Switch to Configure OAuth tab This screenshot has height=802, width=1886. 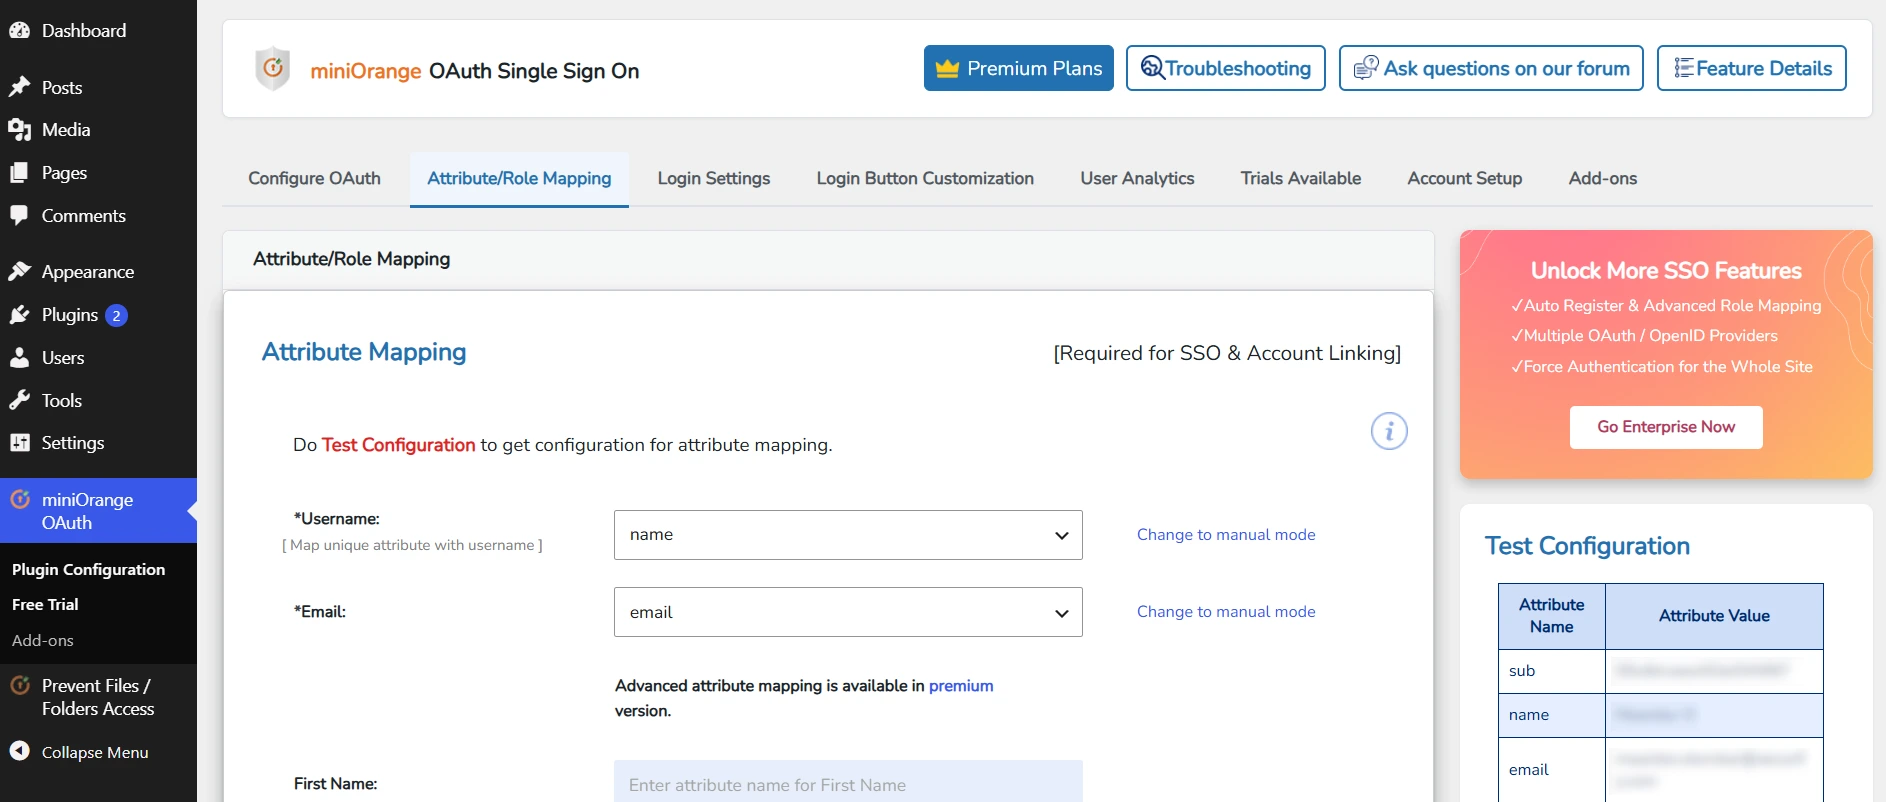pyautogui.click(x=314, y=179)
